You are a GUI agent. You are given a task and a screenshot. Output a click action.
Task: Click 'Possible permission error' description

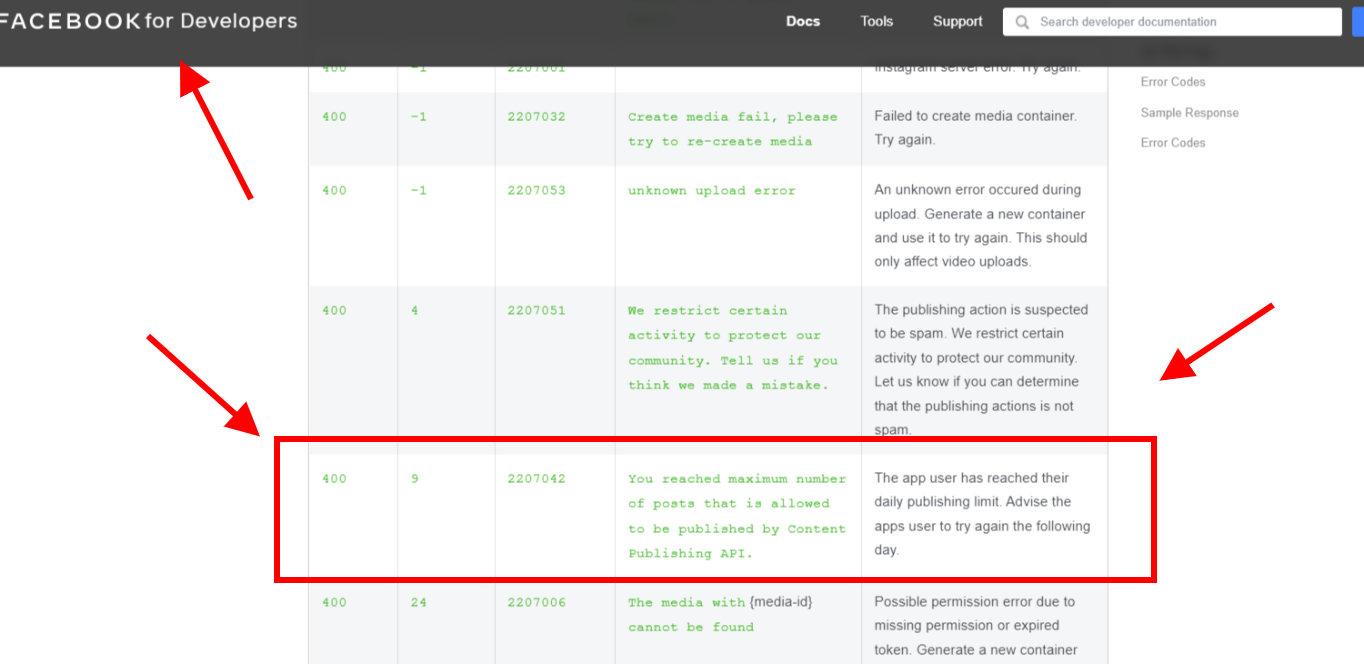pos(975,626)
